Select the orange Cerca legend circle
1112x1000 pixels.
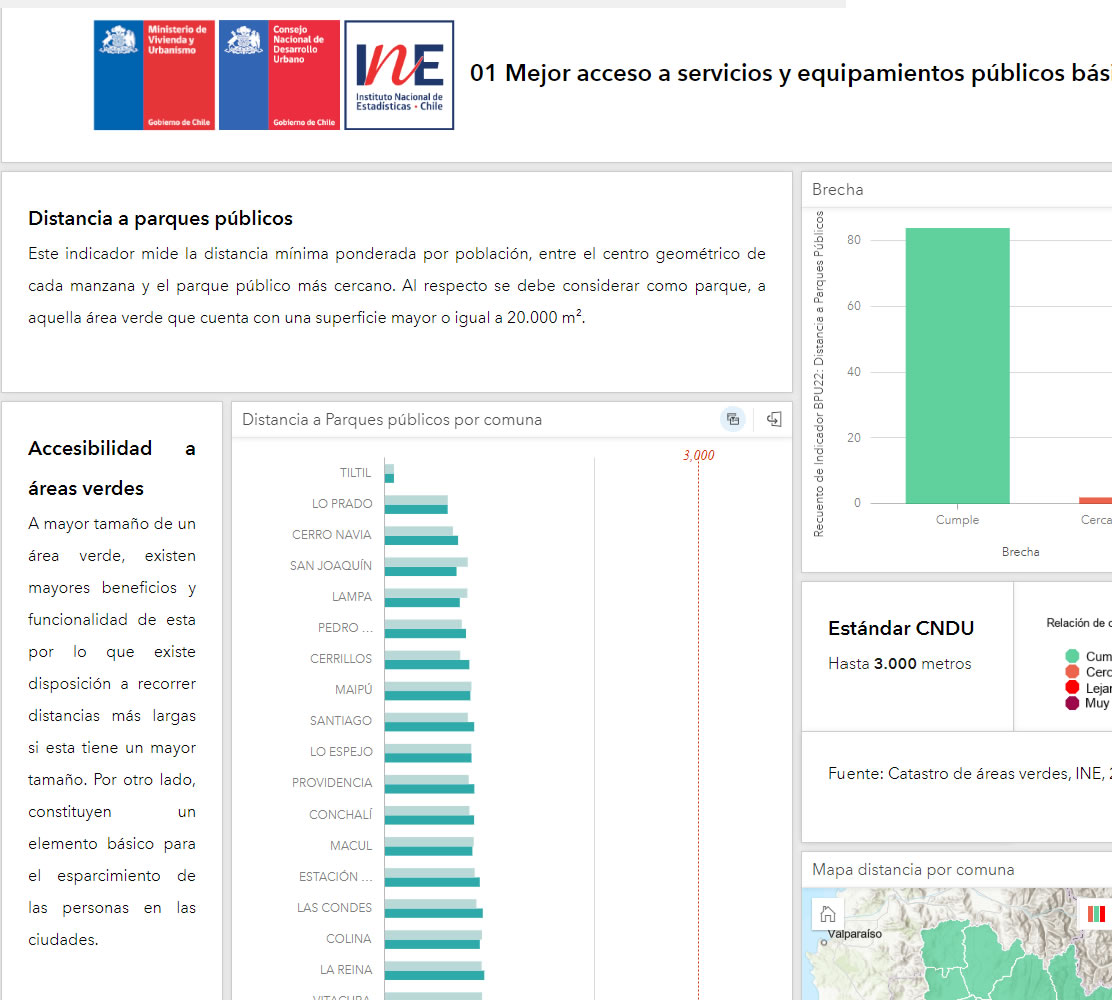pos(1072,672)
